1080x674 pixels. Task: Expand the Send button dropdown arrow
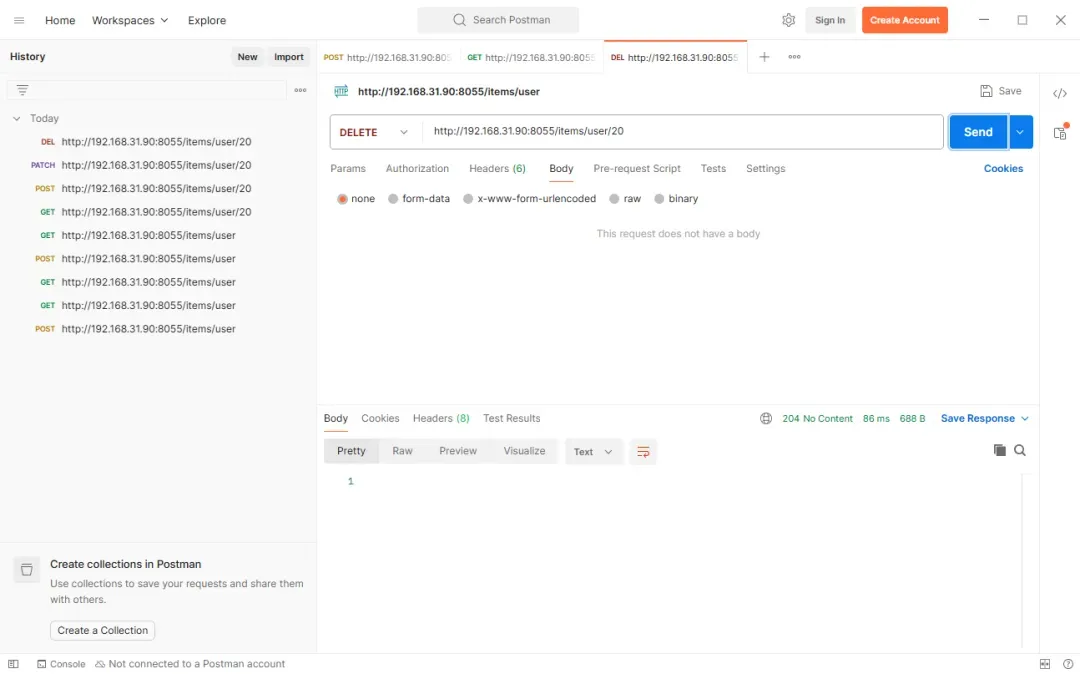(1020, 132)
